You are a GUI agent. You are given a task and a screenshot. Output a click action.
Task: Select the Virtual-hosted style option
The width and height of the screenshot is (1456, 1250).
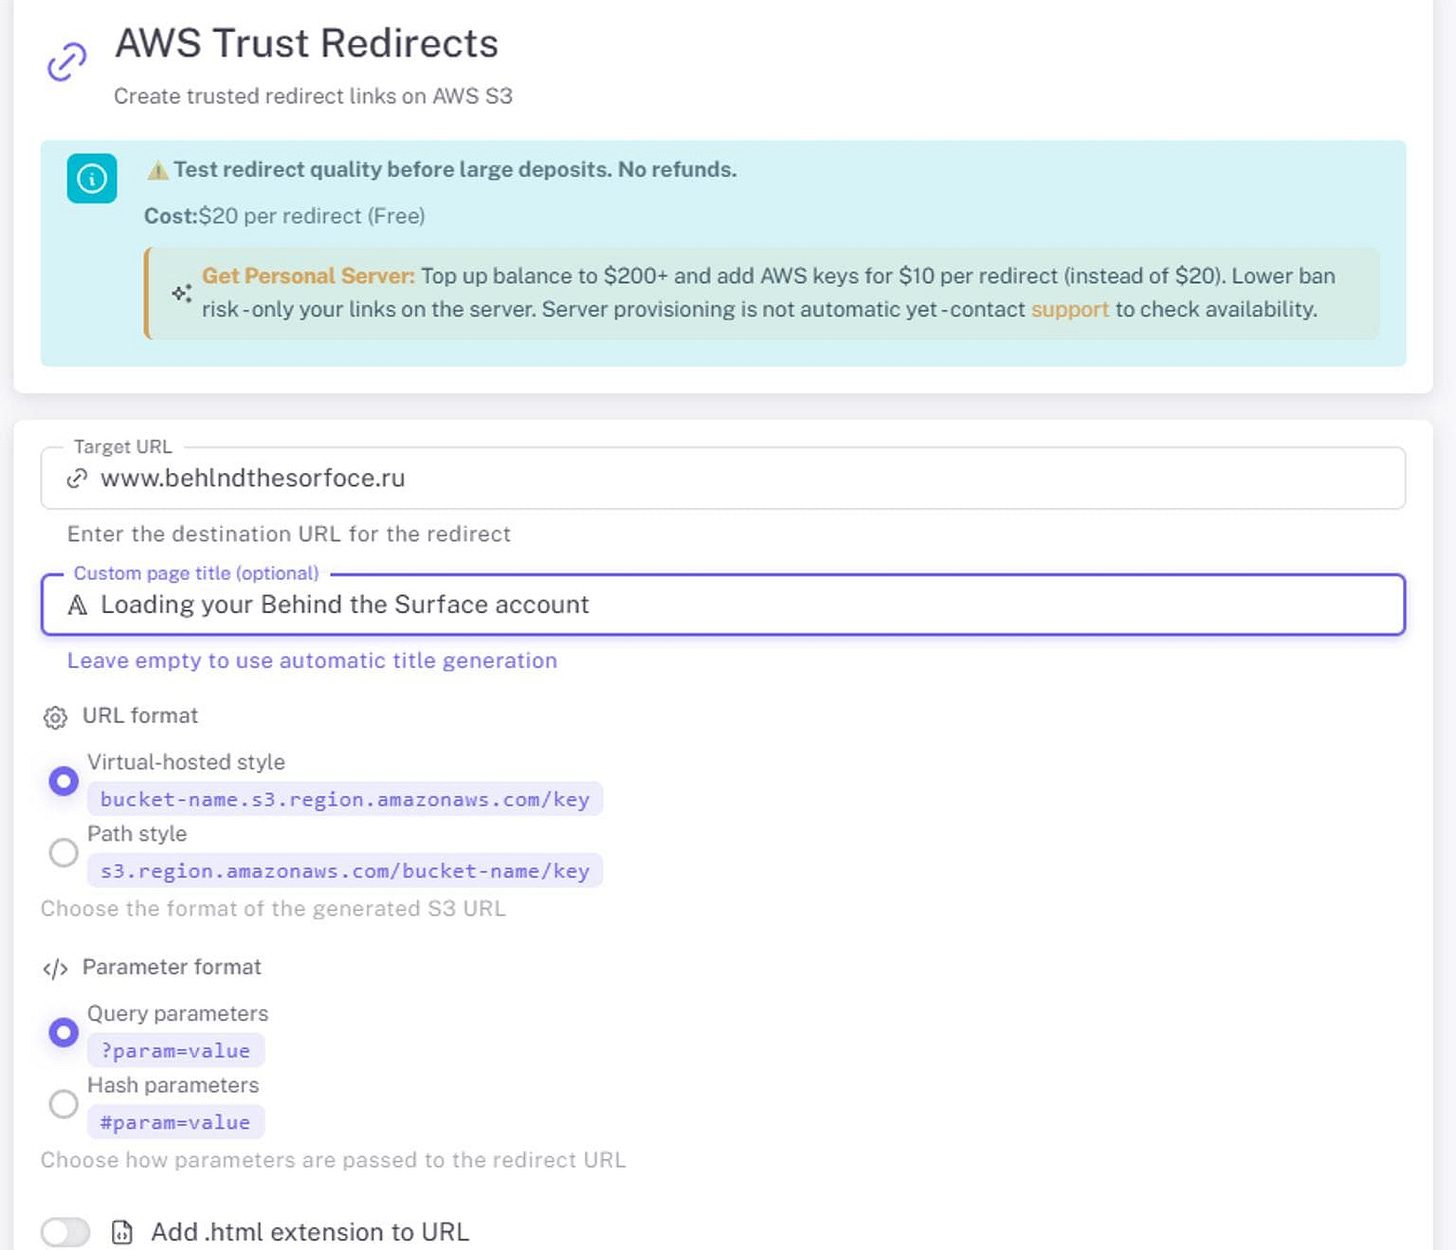click(63, 780)
